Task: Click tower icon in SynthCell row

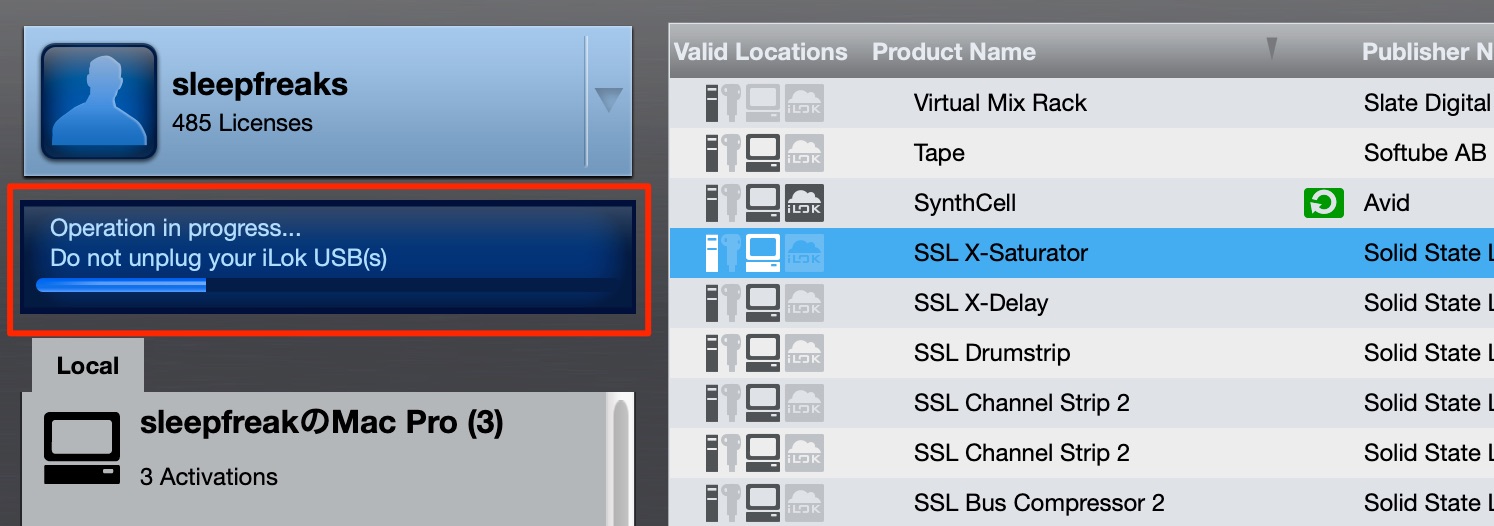Action: [x=712, y=203]
